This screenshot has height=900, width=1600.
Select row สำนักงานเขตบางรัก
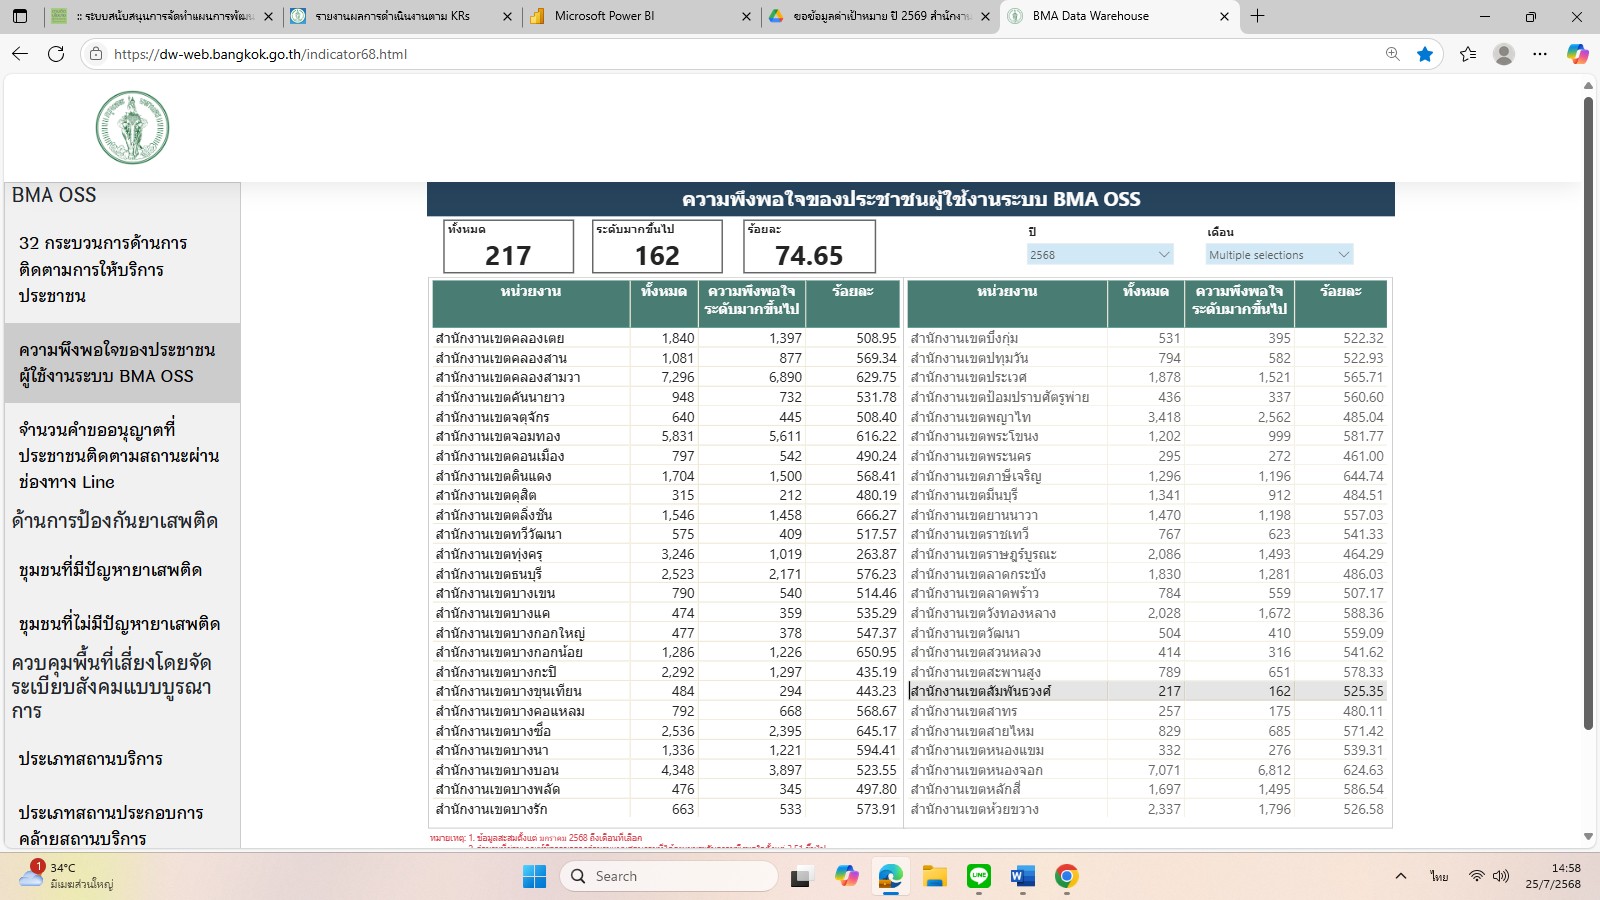click(665, 809)
